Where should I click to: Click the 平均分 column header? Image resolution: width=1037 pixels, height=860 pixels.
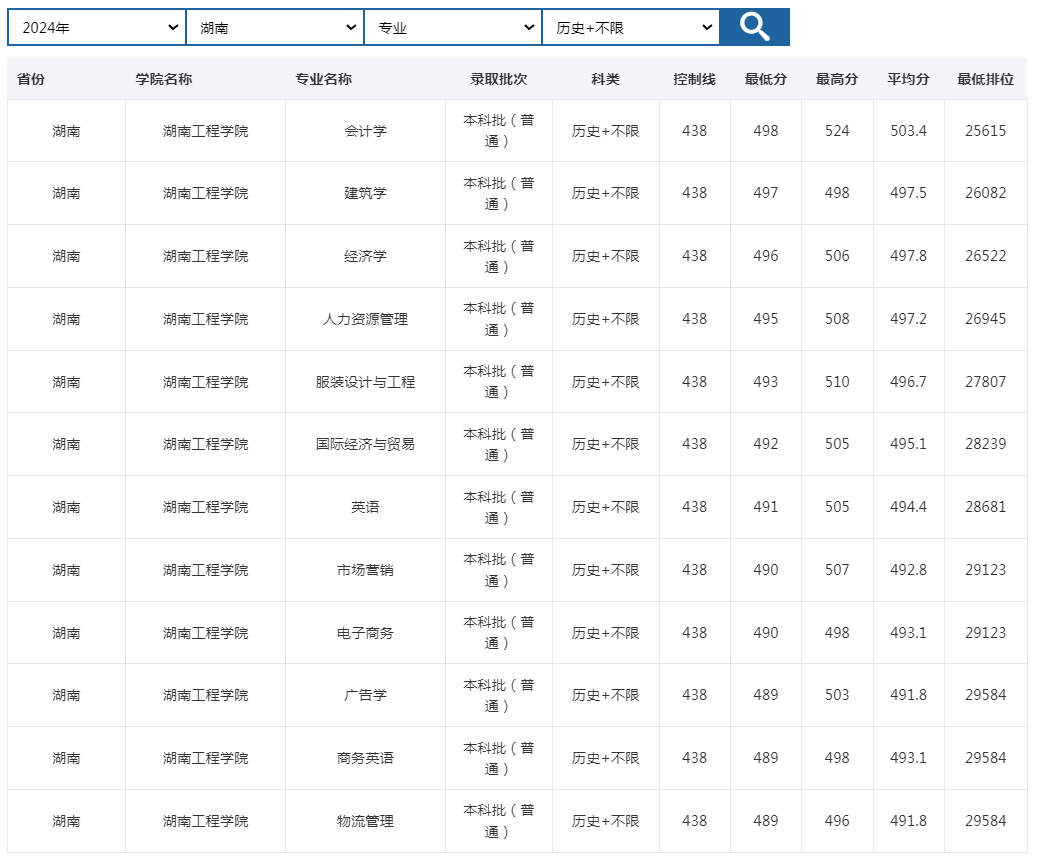point(908,79)
